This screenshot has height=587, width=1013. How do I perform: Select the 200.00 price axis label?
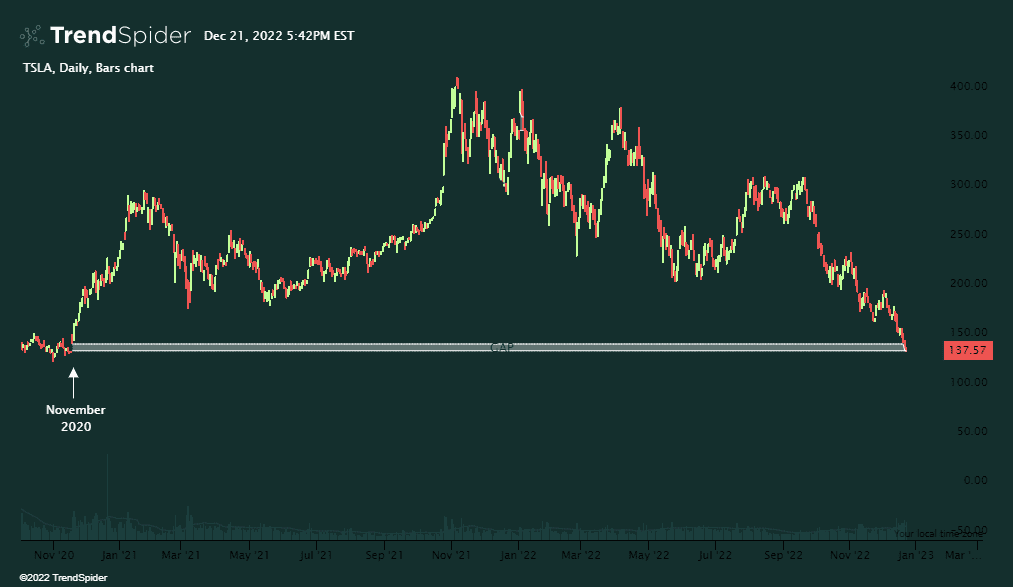point(968,283)
